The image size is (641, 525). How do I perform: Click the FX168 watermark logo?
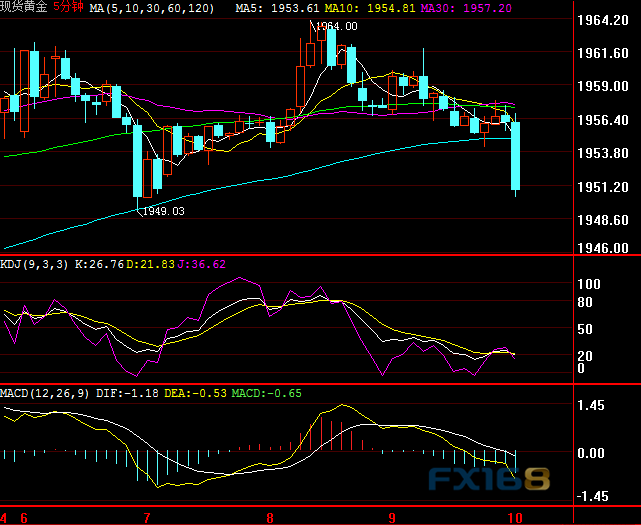pyautogui.click(x=489, y=478)
